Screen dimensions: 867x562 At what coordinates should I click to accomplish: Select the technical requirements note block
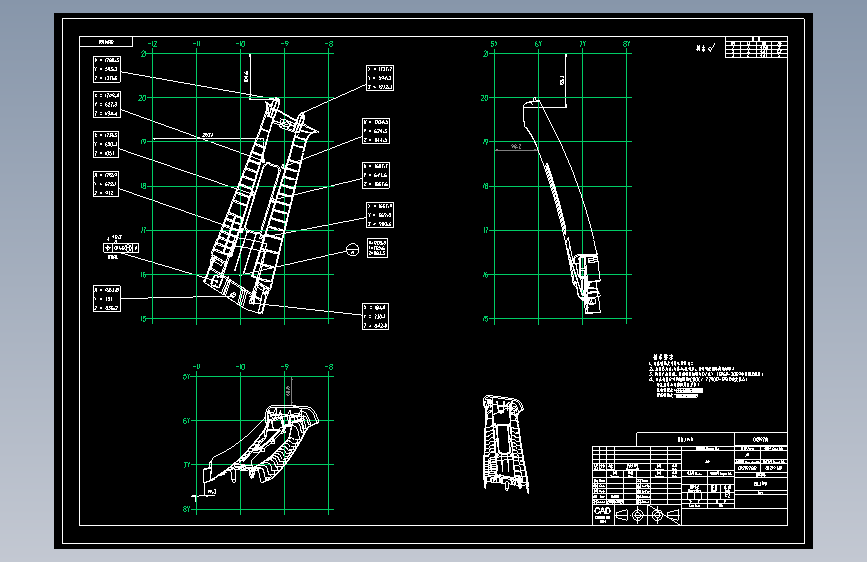point(705,376)
